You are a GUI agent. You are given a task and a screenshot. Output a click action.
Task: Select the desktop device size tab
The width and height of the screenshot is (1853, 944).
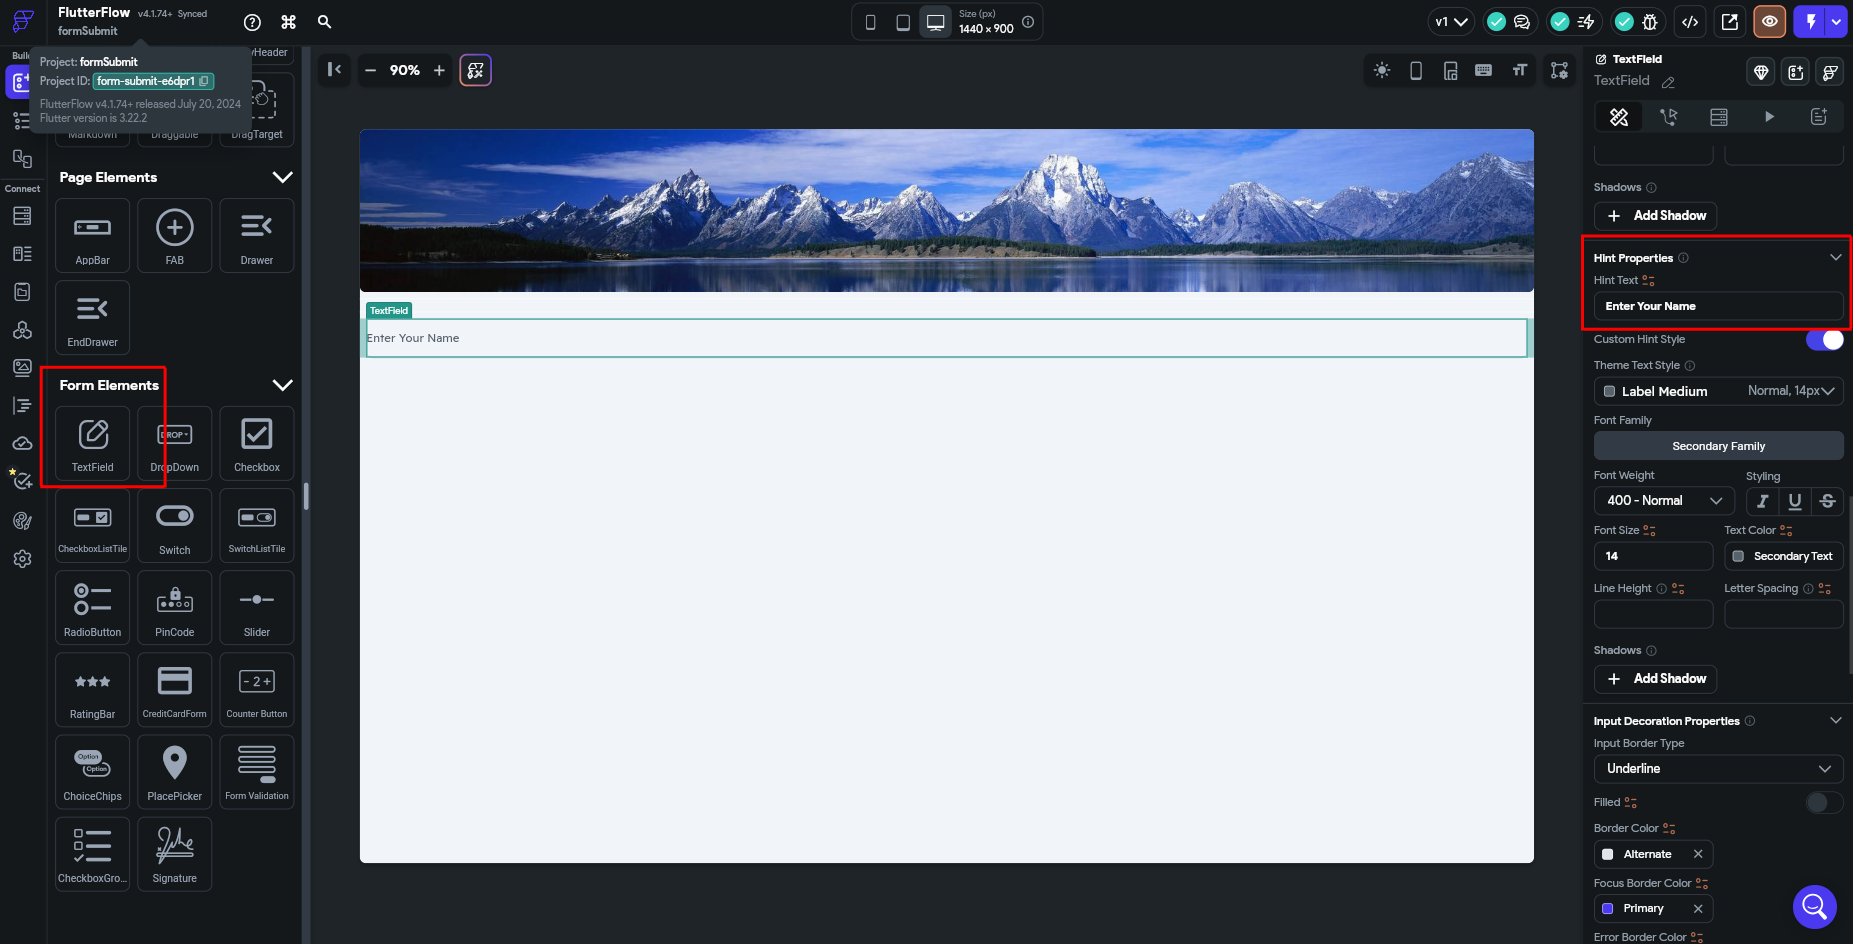tap(935, 22)
